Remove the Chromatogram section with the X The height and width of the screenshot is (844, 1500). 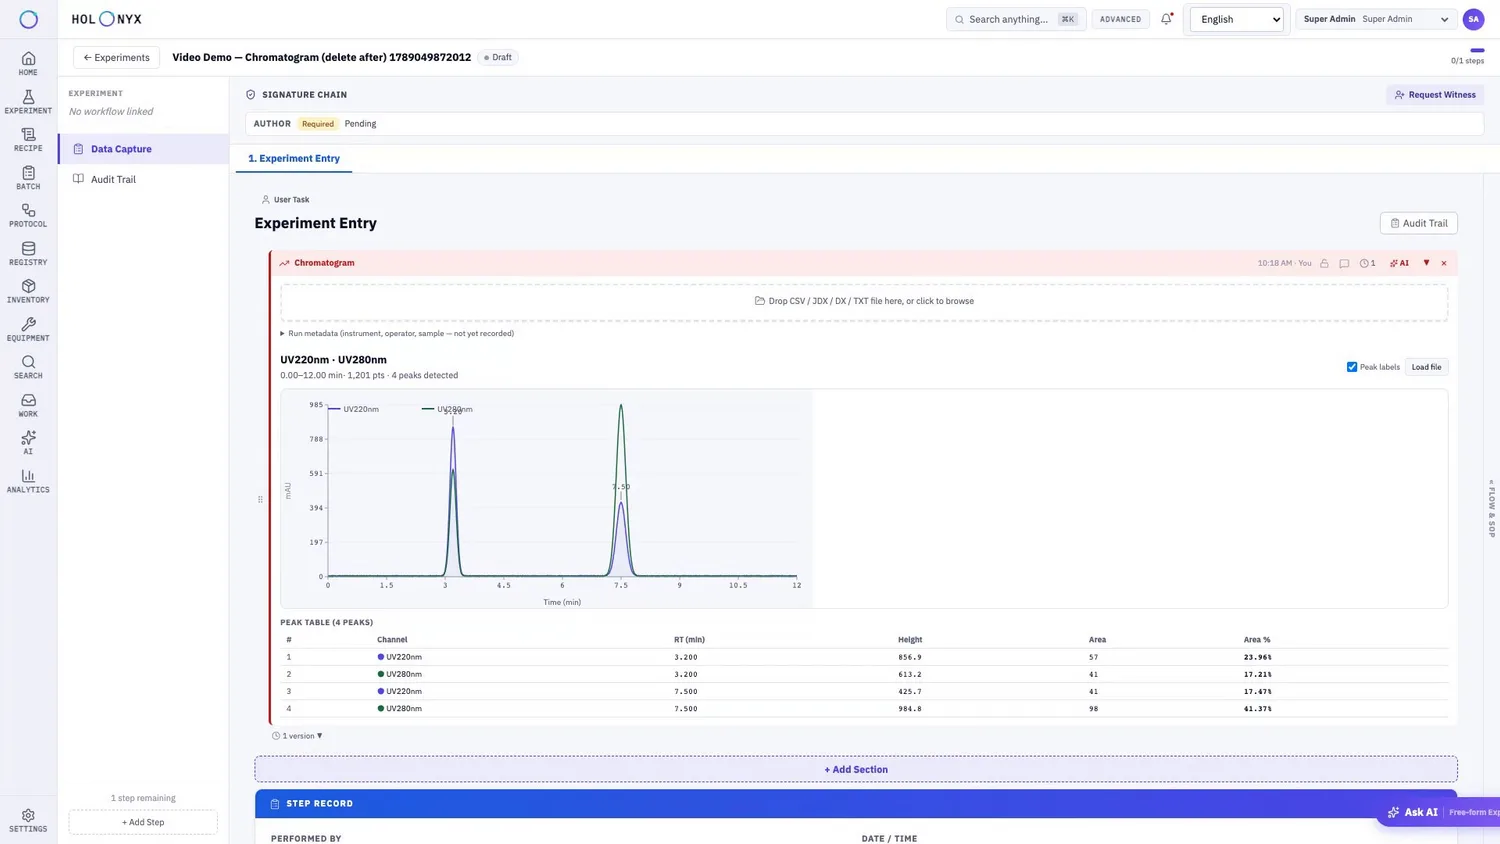point(1443,263)
